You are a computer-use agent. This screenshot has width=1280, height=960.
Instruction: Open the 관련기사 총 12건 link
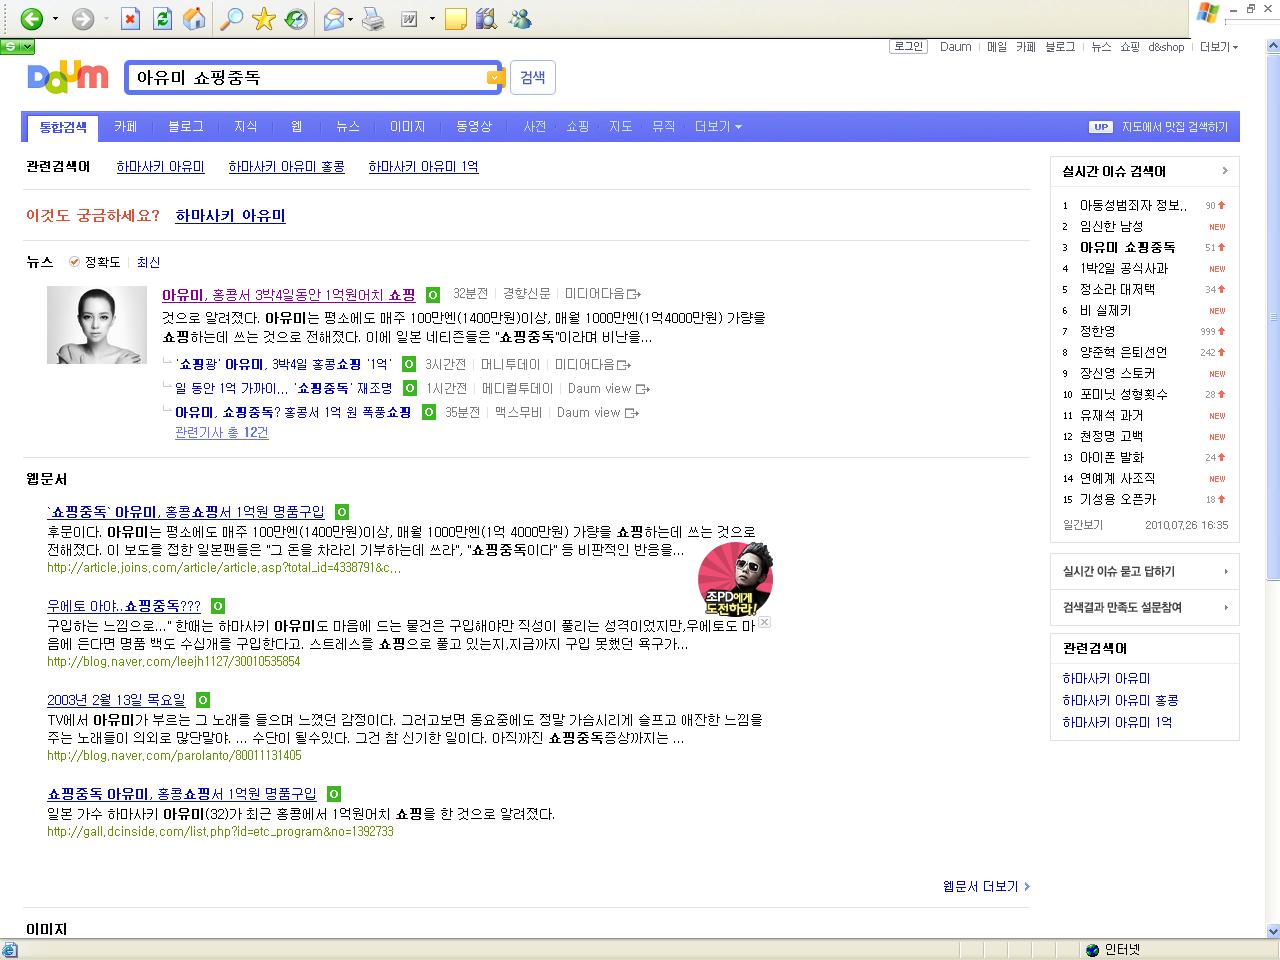click(x=221, y=433)
